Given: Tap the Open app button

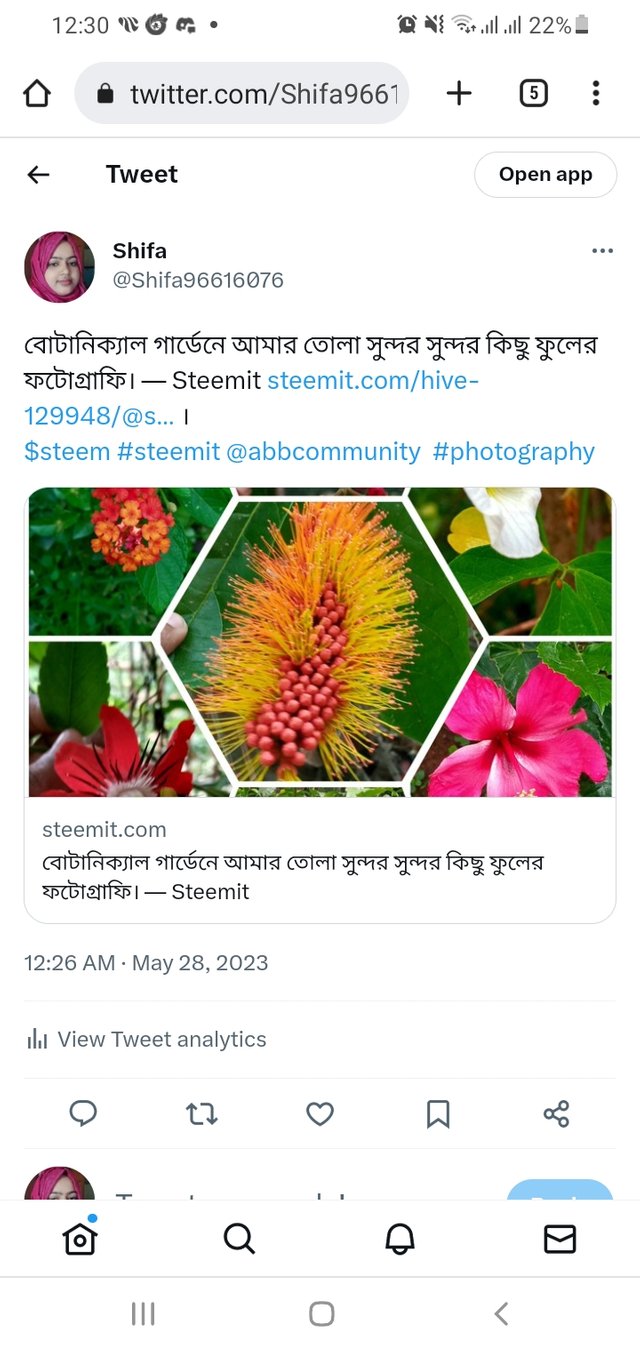Looking at the screenshot, I should pos(545,175).
